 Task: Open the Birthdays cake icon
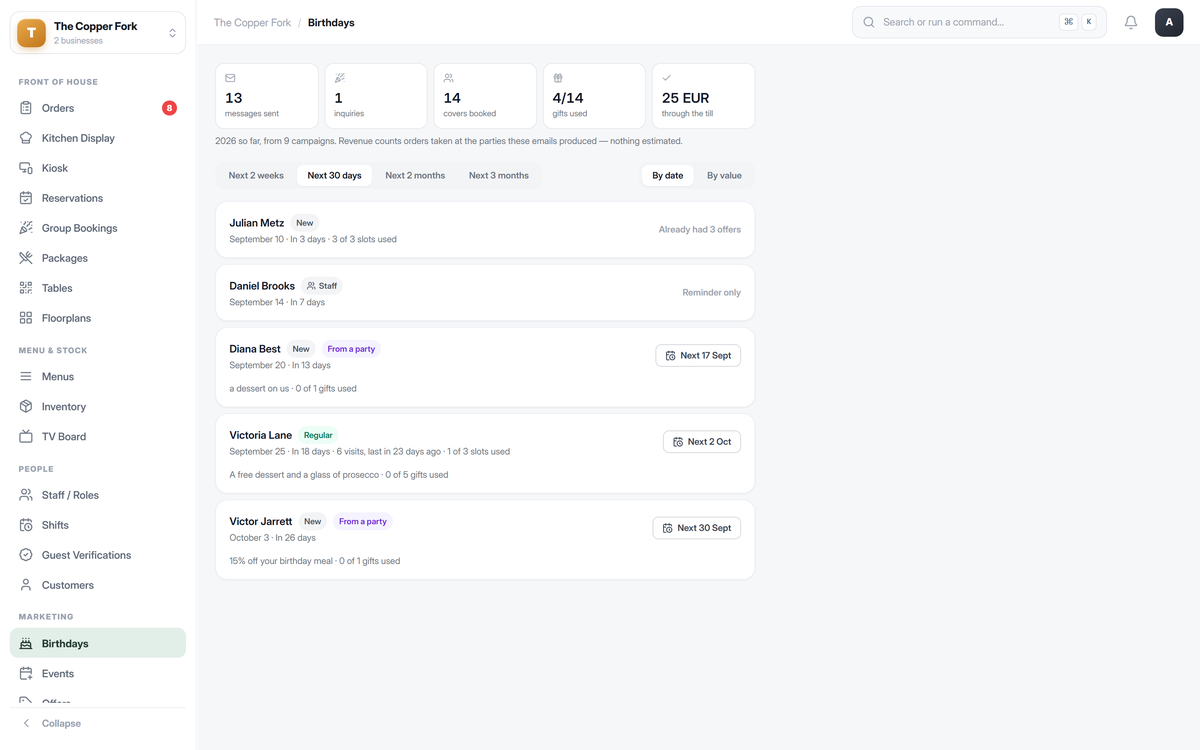(26, 644)
